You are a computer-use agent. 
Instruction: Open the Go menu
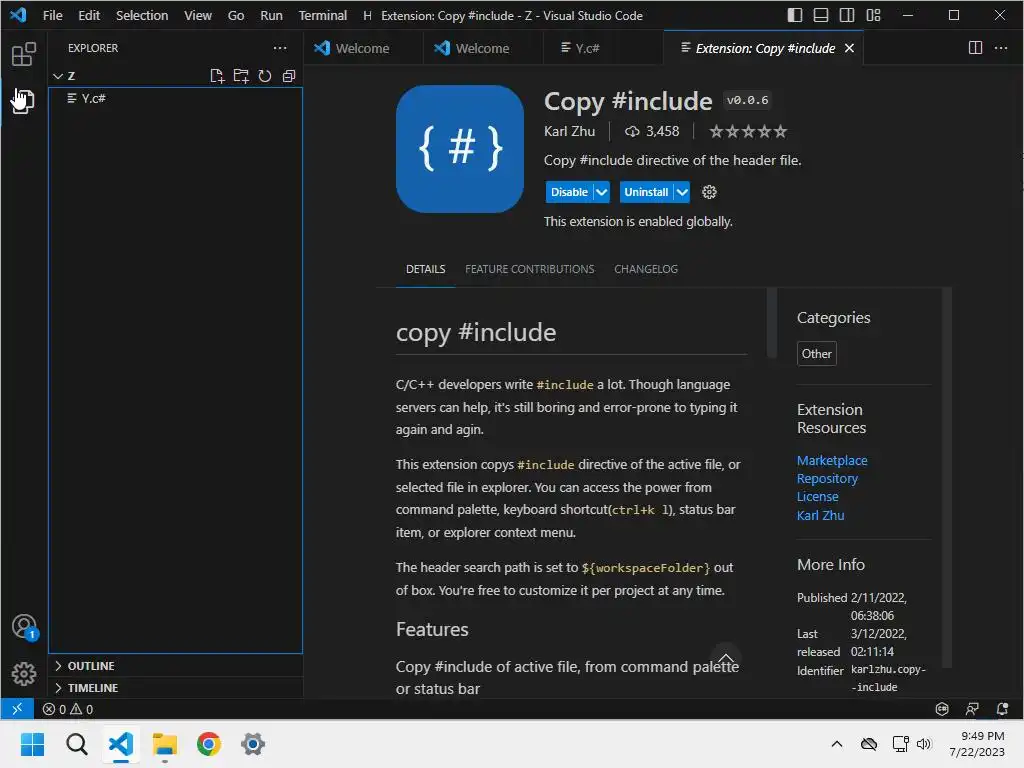tap(236, 15)
